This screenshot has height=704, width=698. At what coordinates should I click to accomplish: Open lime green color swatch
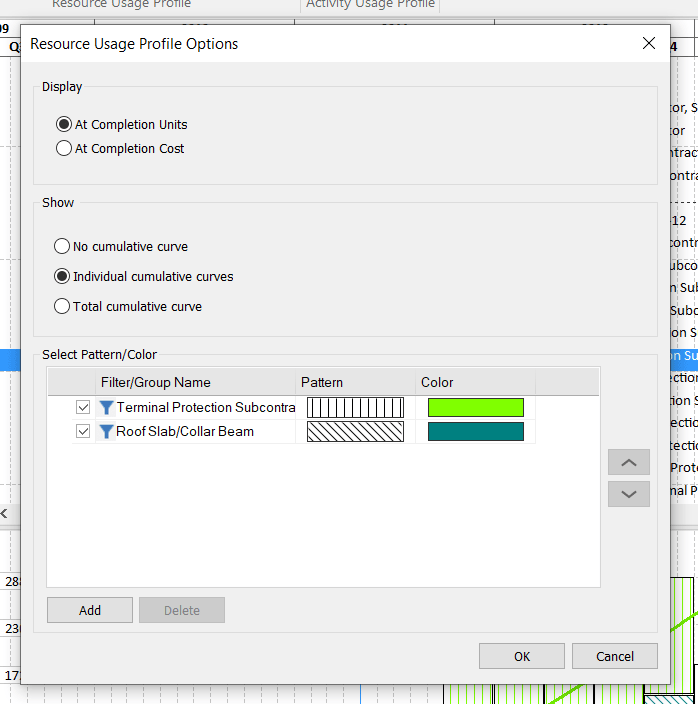point(476,407)
